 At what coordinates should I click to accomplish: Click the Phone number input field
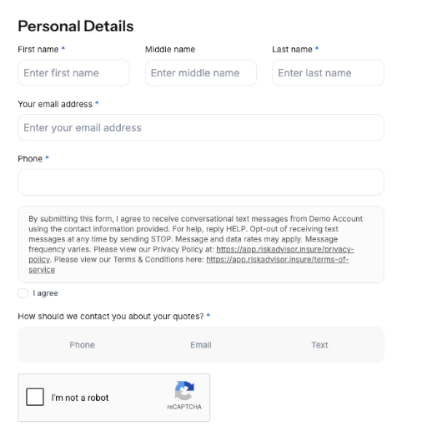coord(201,182)
